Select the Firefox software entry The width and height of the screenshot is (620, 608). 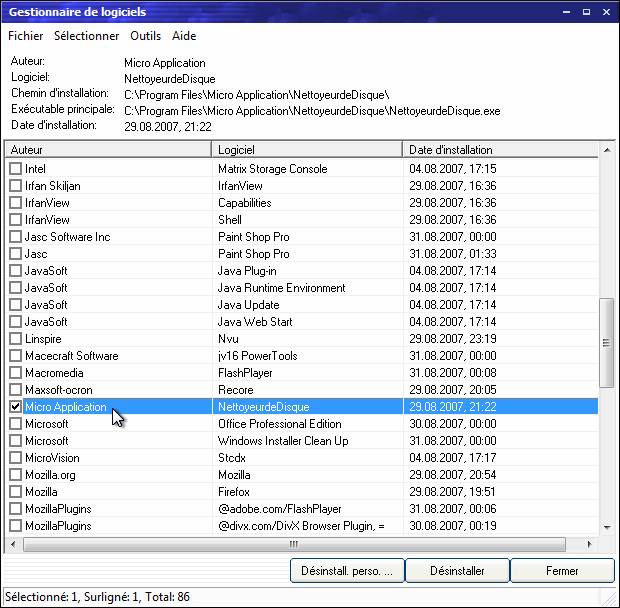click(x=234, y=492)
